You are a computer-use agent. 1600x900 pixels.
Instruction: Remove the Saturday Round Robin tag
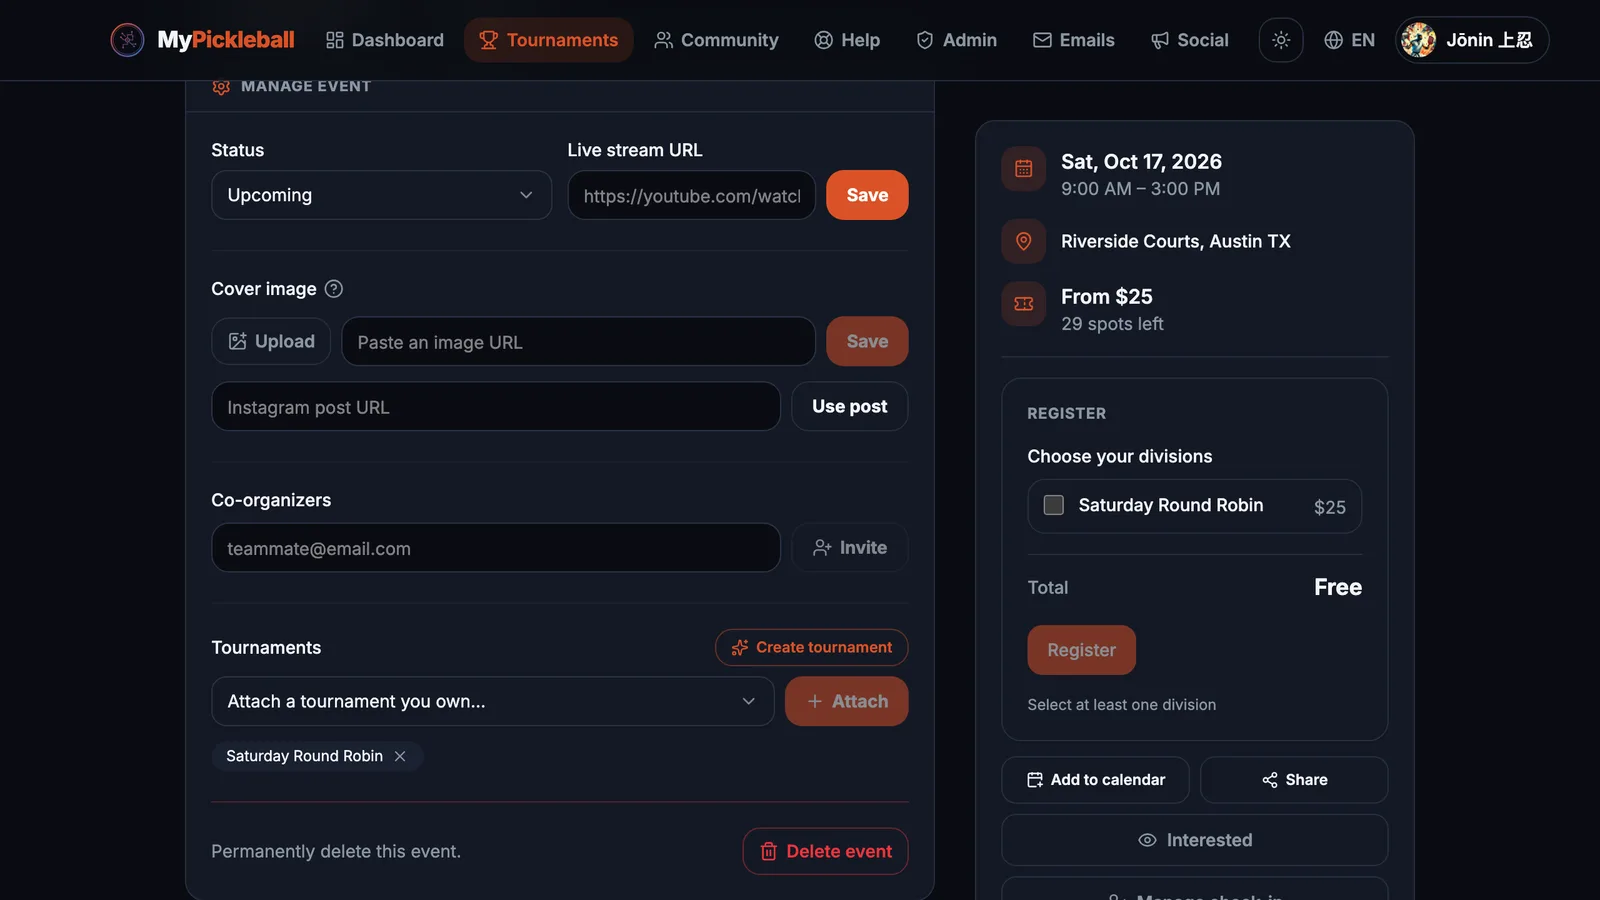(400, 756)
